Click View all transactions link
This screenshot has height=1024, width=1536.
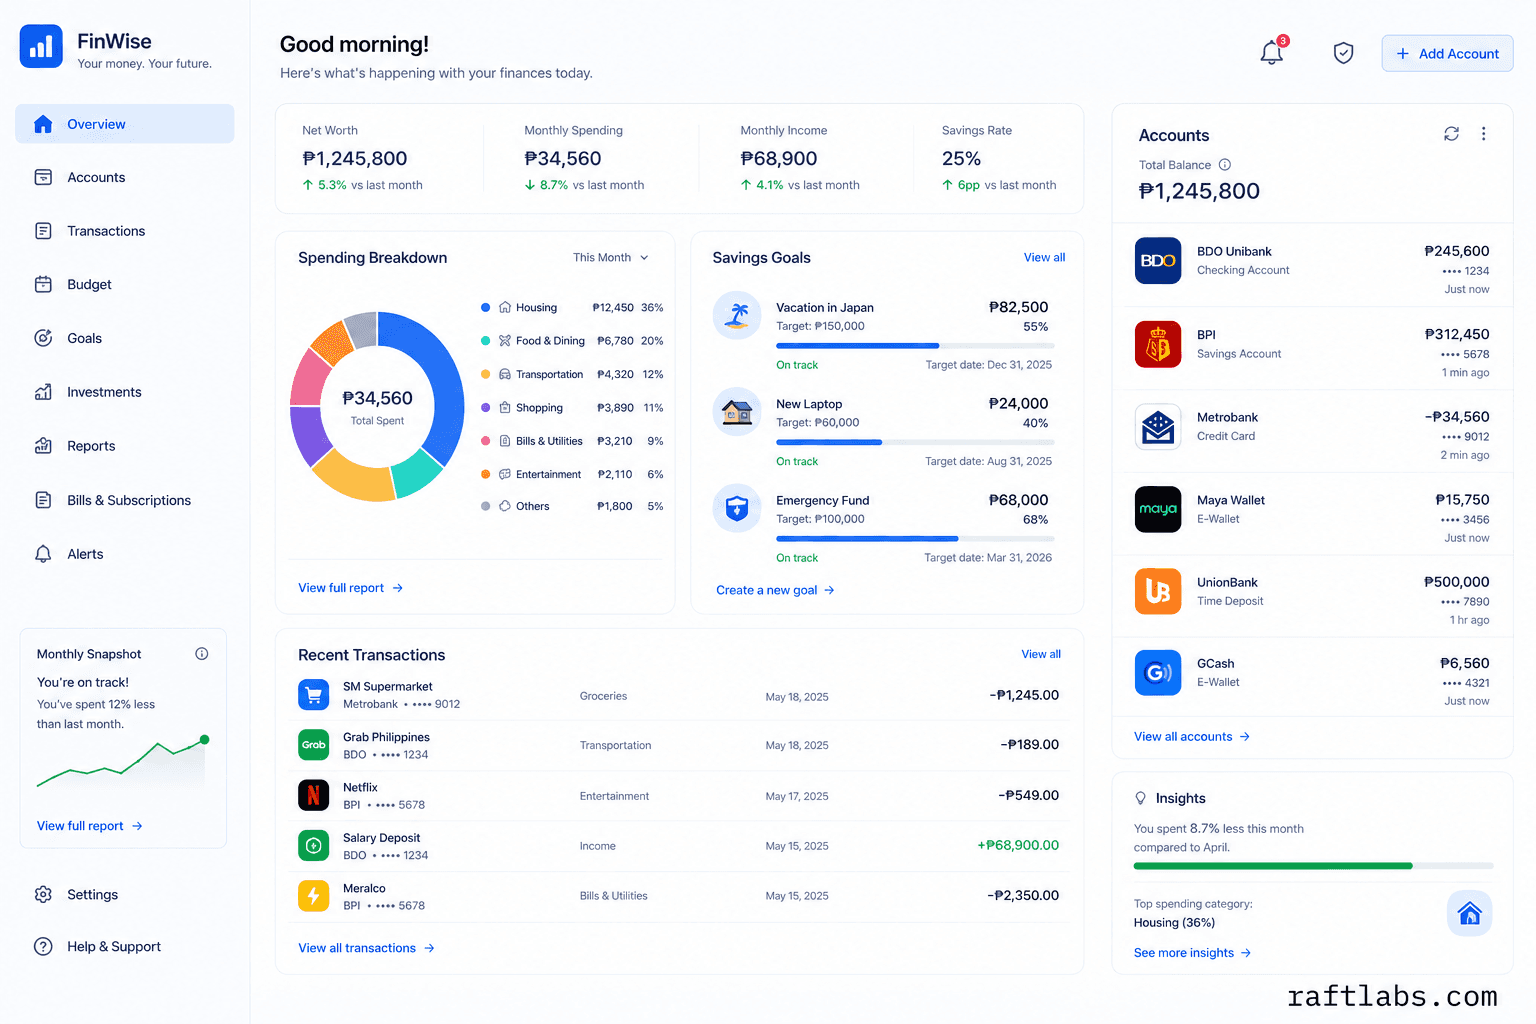click(x=366, y=948)
